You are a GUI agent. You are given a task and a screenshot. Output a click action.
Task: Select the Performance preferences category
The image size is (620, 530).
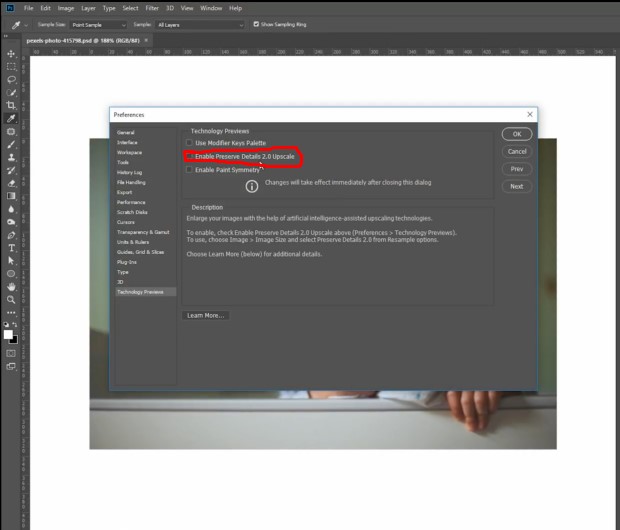click(131, 202)
